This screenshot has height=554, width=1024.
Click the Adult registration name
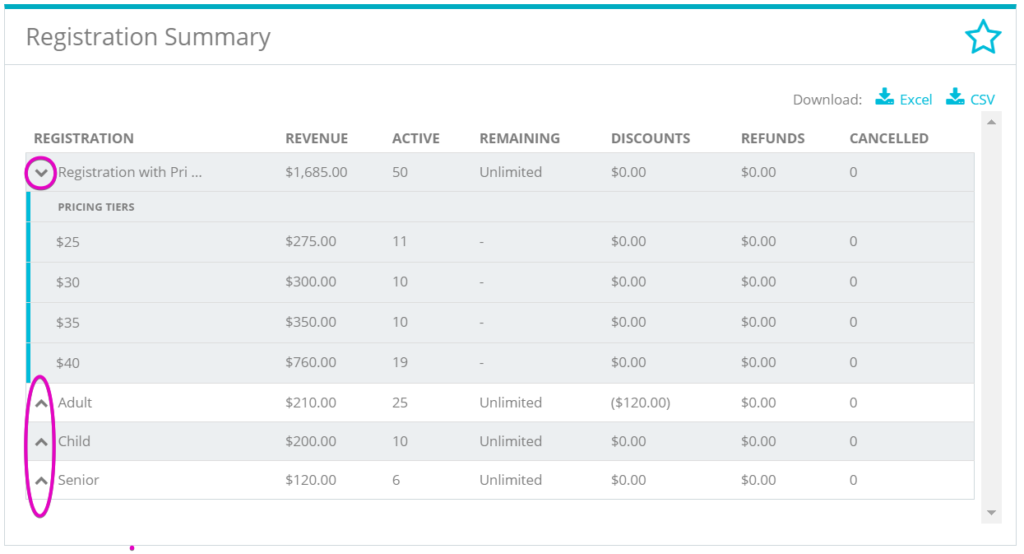tap(75, 402)
